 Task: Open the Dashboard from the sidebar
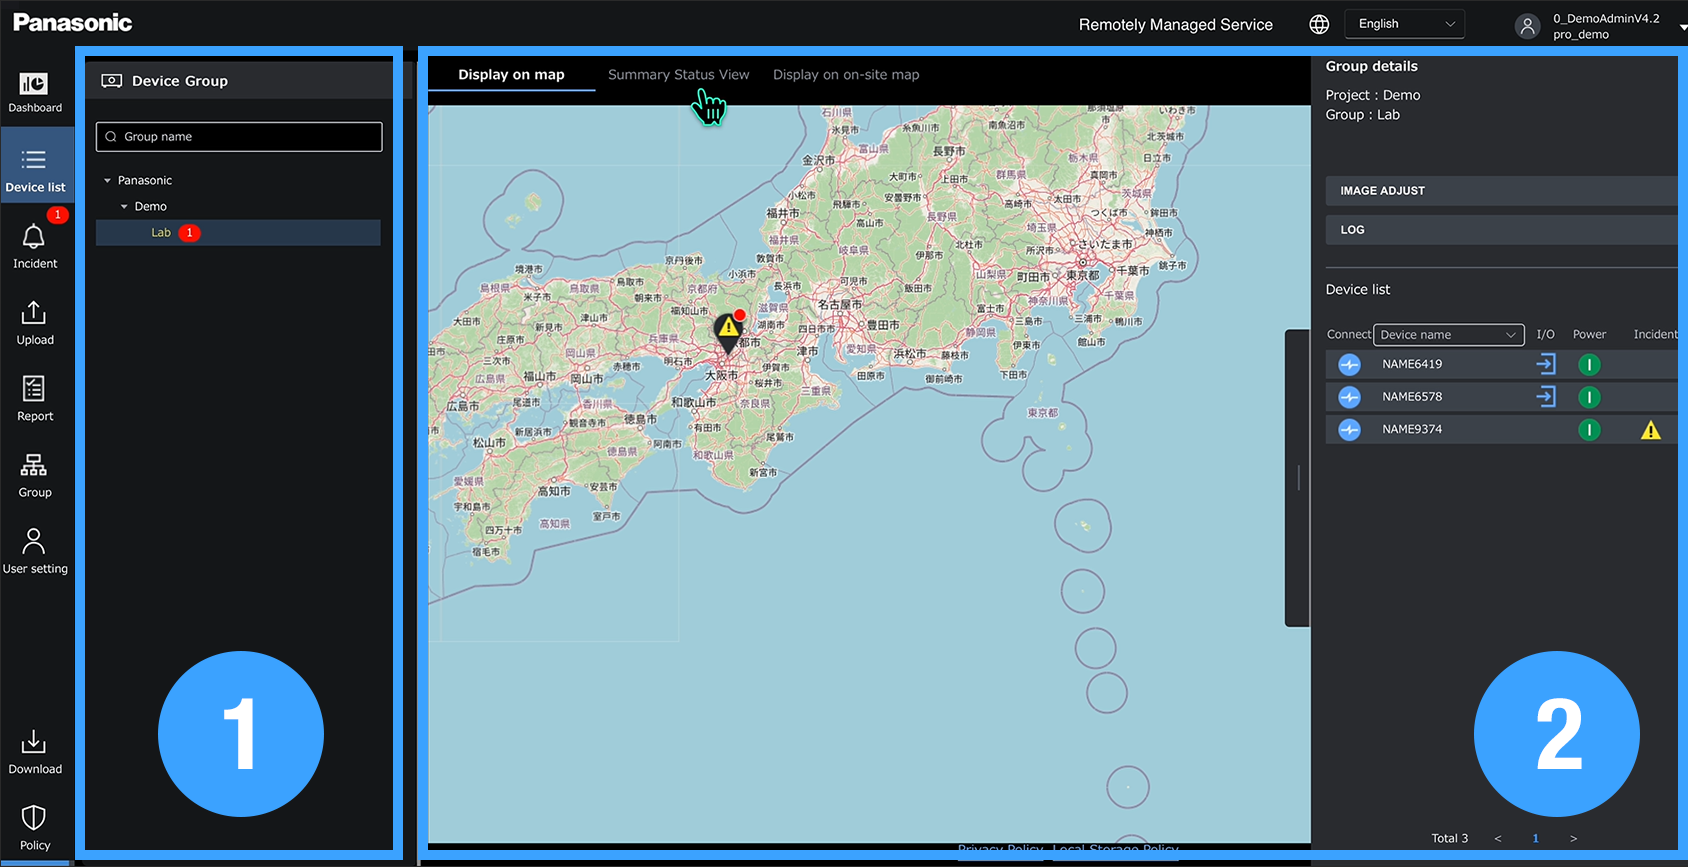(x=35, y=92)
